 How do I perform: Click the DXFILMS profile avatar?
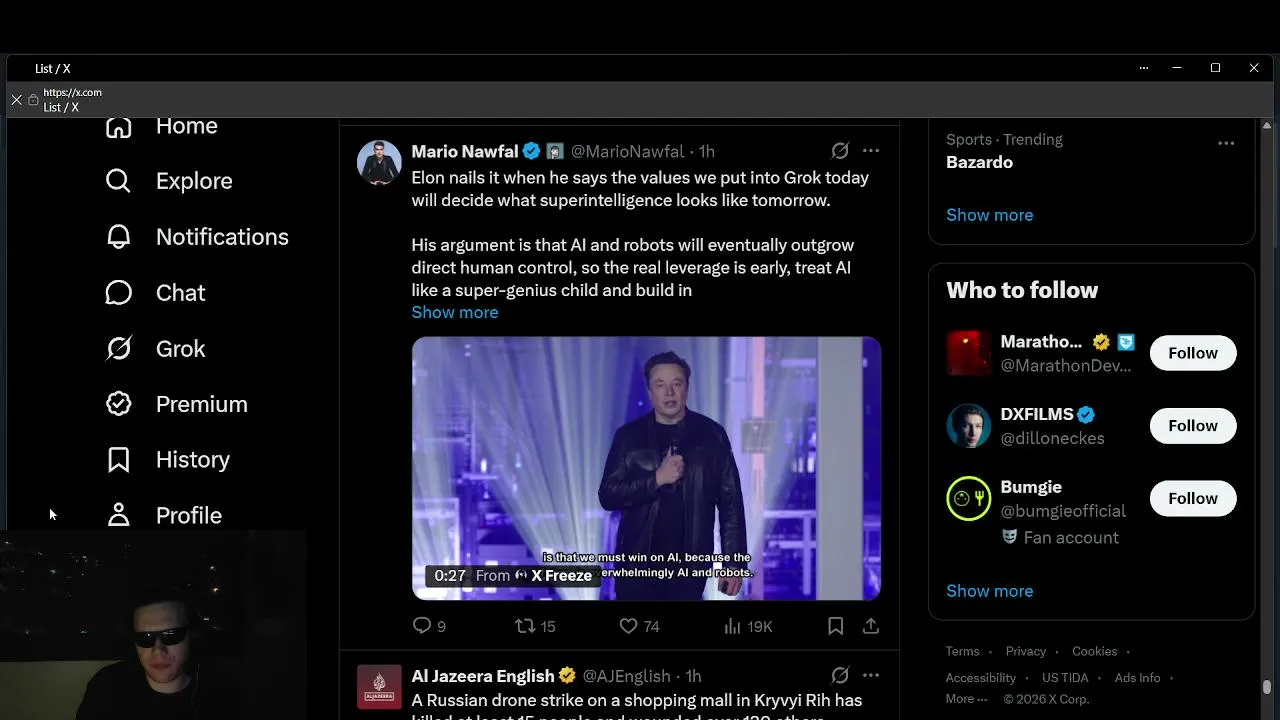coord(968,426)
